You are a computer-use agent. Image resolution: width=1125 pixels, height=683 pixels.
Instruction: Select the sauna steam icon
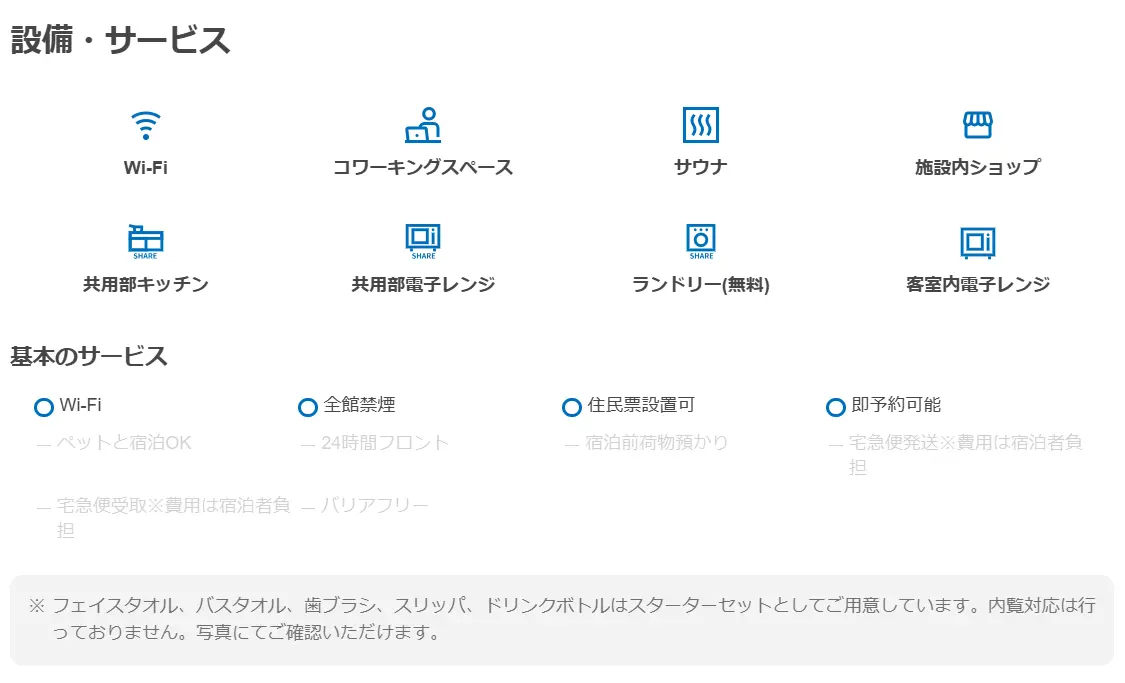pos(700,125)
